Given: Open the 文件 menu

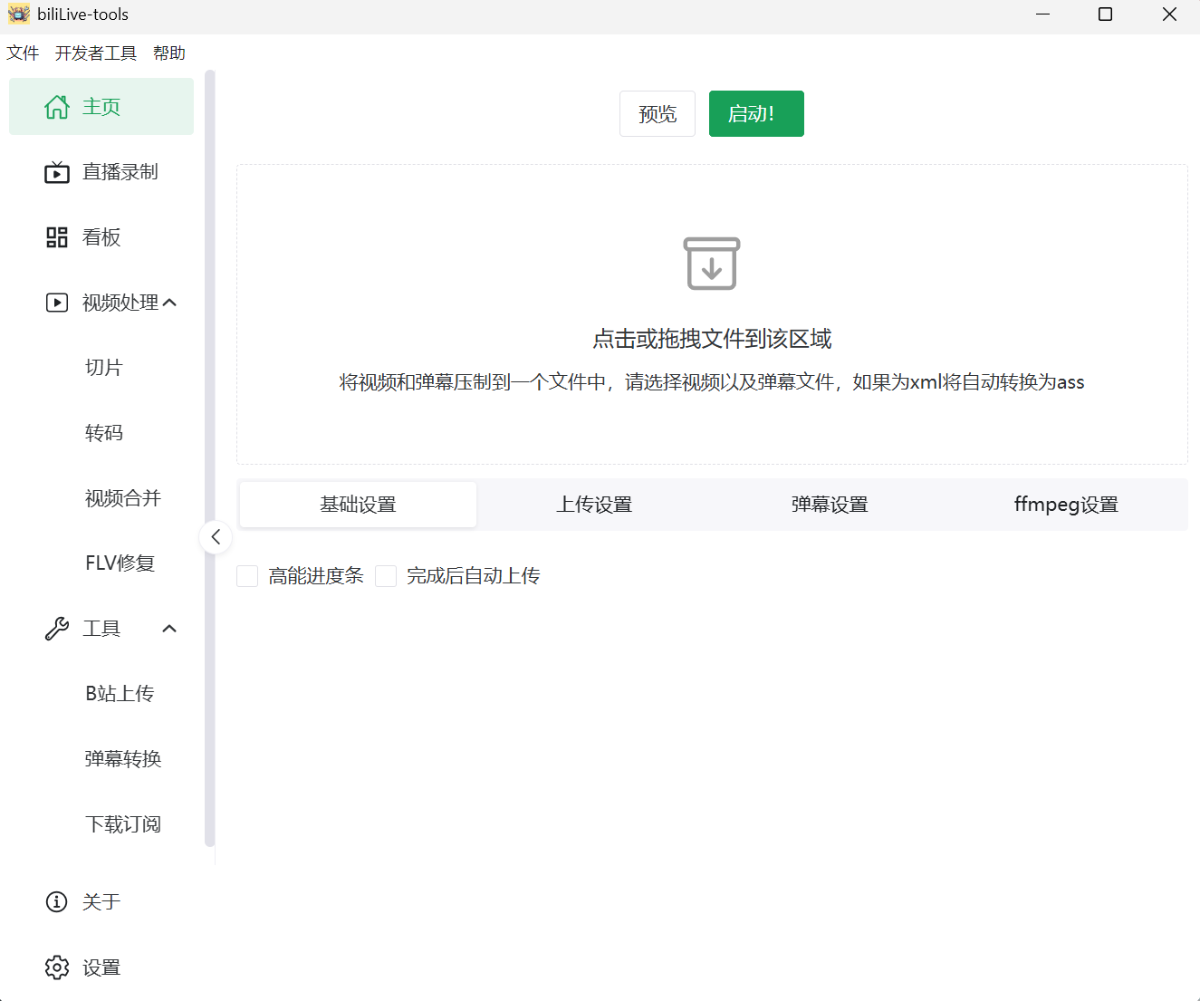Looking at the screenshot, I should pyautogui.click(x=22, y=54).
